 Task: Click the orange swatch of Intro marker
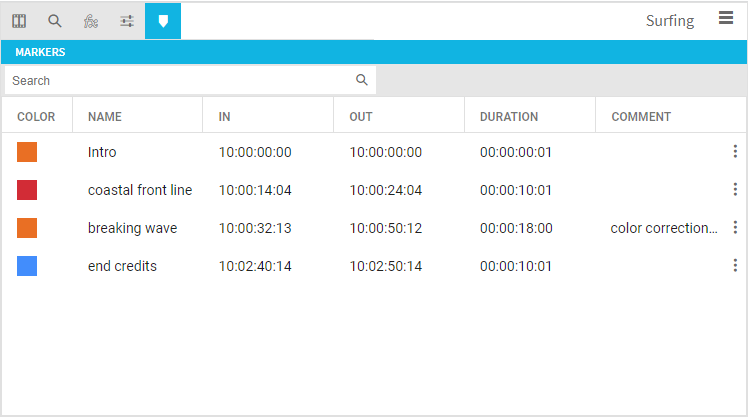(27, 152)
